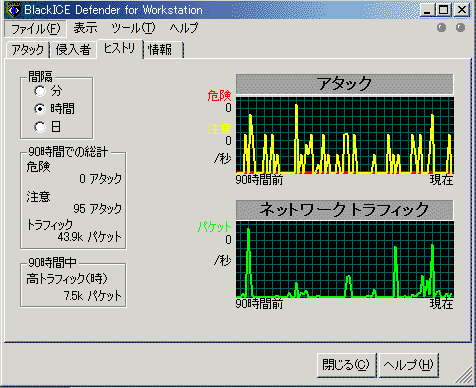The height and width of the screenshot is (388, 476).
Task: Select the 分 (minutes) interval radio button
Action: [x=40, y=91]
